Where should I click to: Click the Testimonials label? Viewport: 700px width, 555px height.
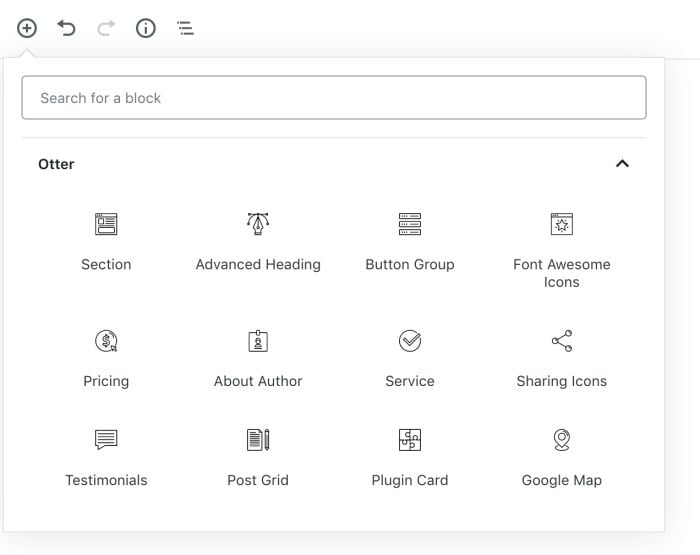point(106,480)
